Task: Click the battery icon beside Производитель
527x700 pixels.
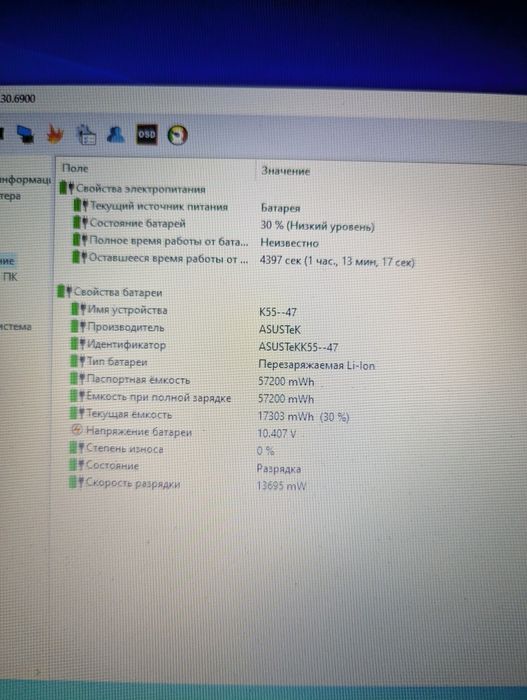Action: (x=78, y=326)
